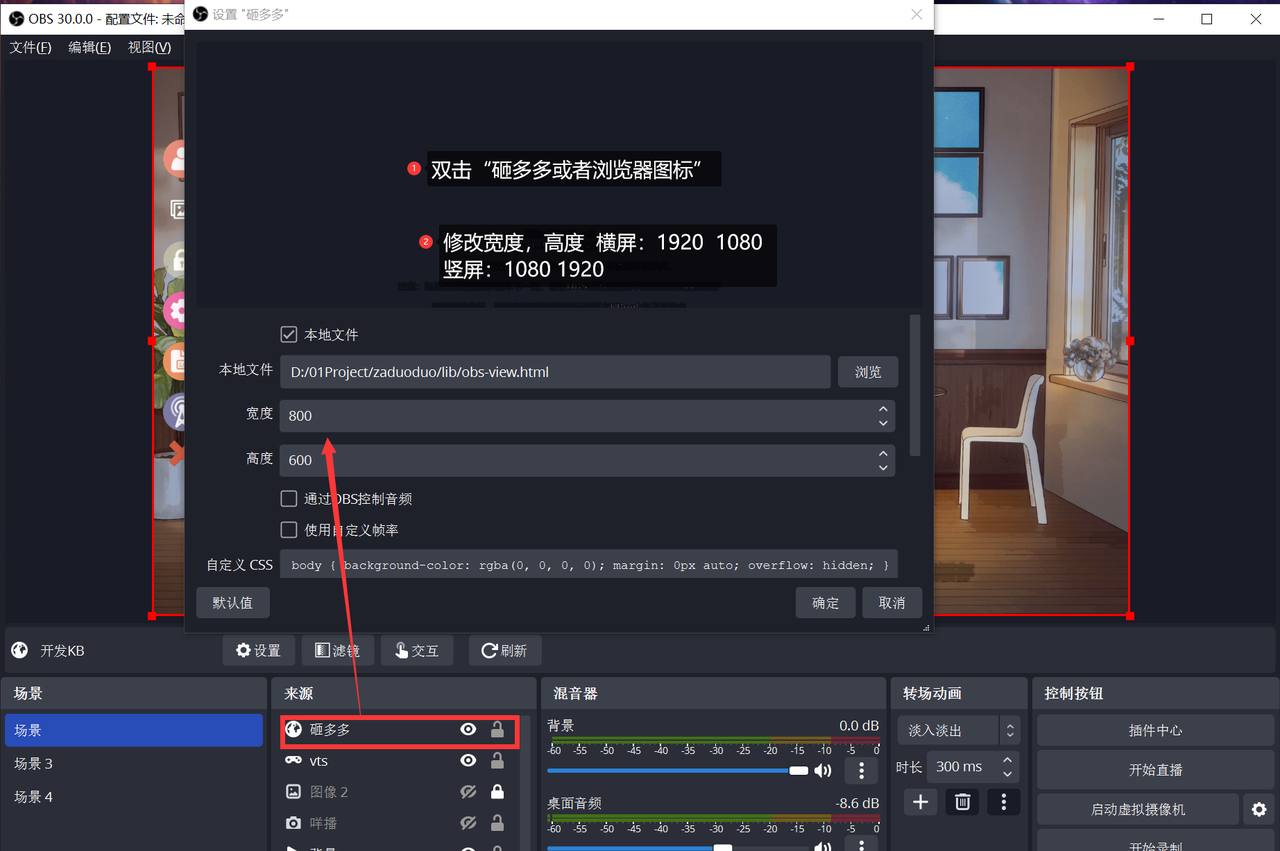
Task: Select the vts source row
Action: tap(400, 761)
